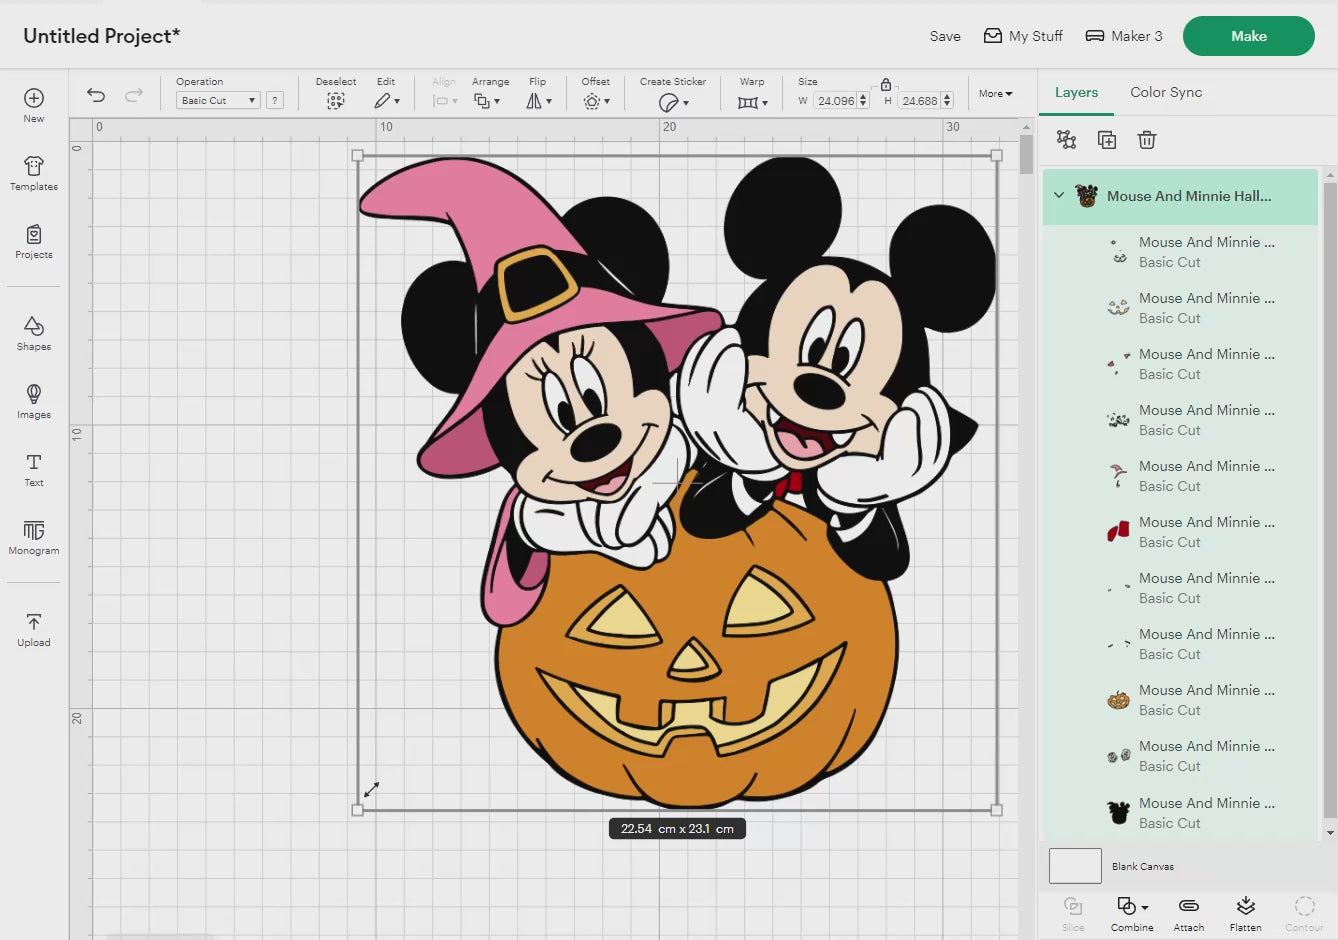This screenshot has height=940, width=1338.
Task: Click the width size input field
Action: [836, 101]
